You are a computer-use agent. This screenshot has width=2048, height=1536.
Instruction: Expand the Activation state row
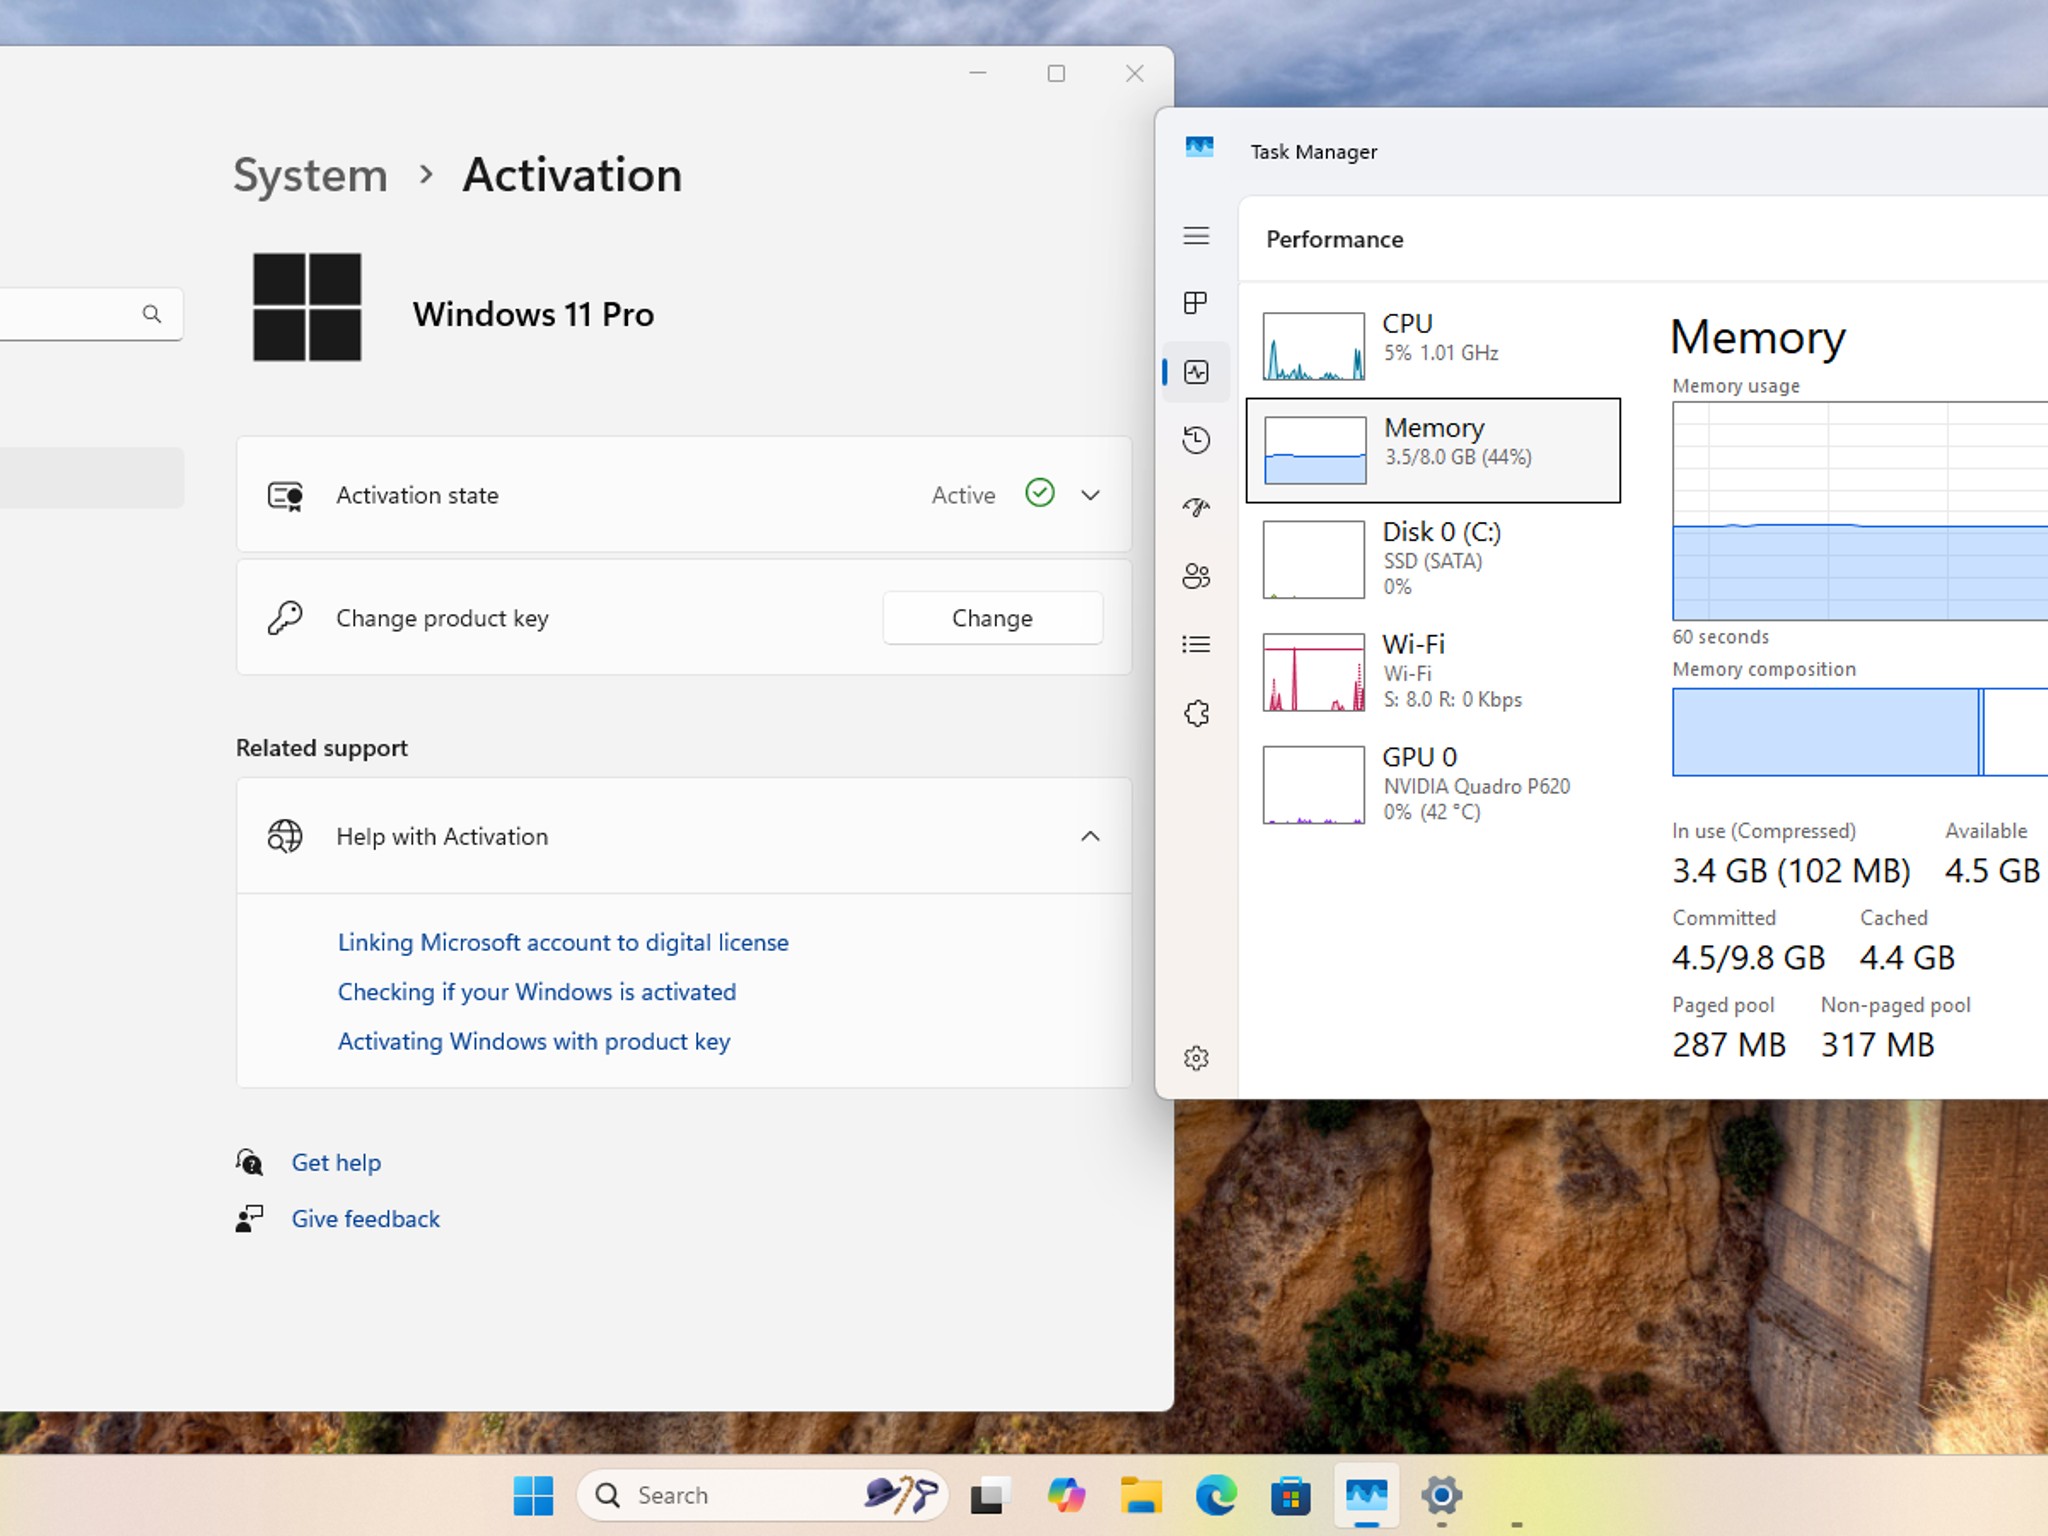[x=684, y=494]
